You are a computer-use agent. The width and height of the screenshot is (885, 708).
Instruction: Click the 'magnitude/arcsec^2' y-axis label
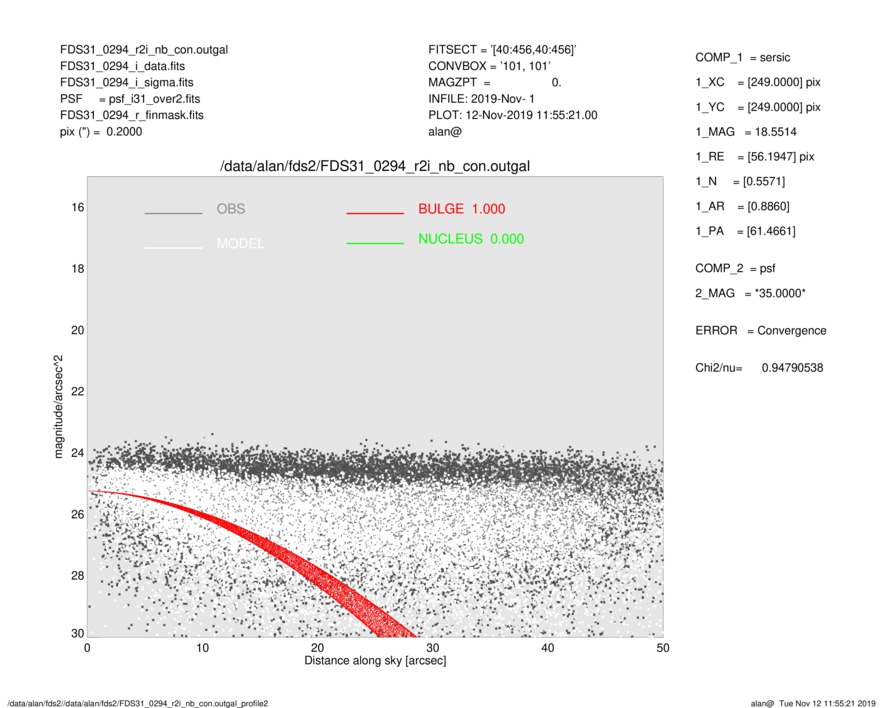[x=58, y=407]
